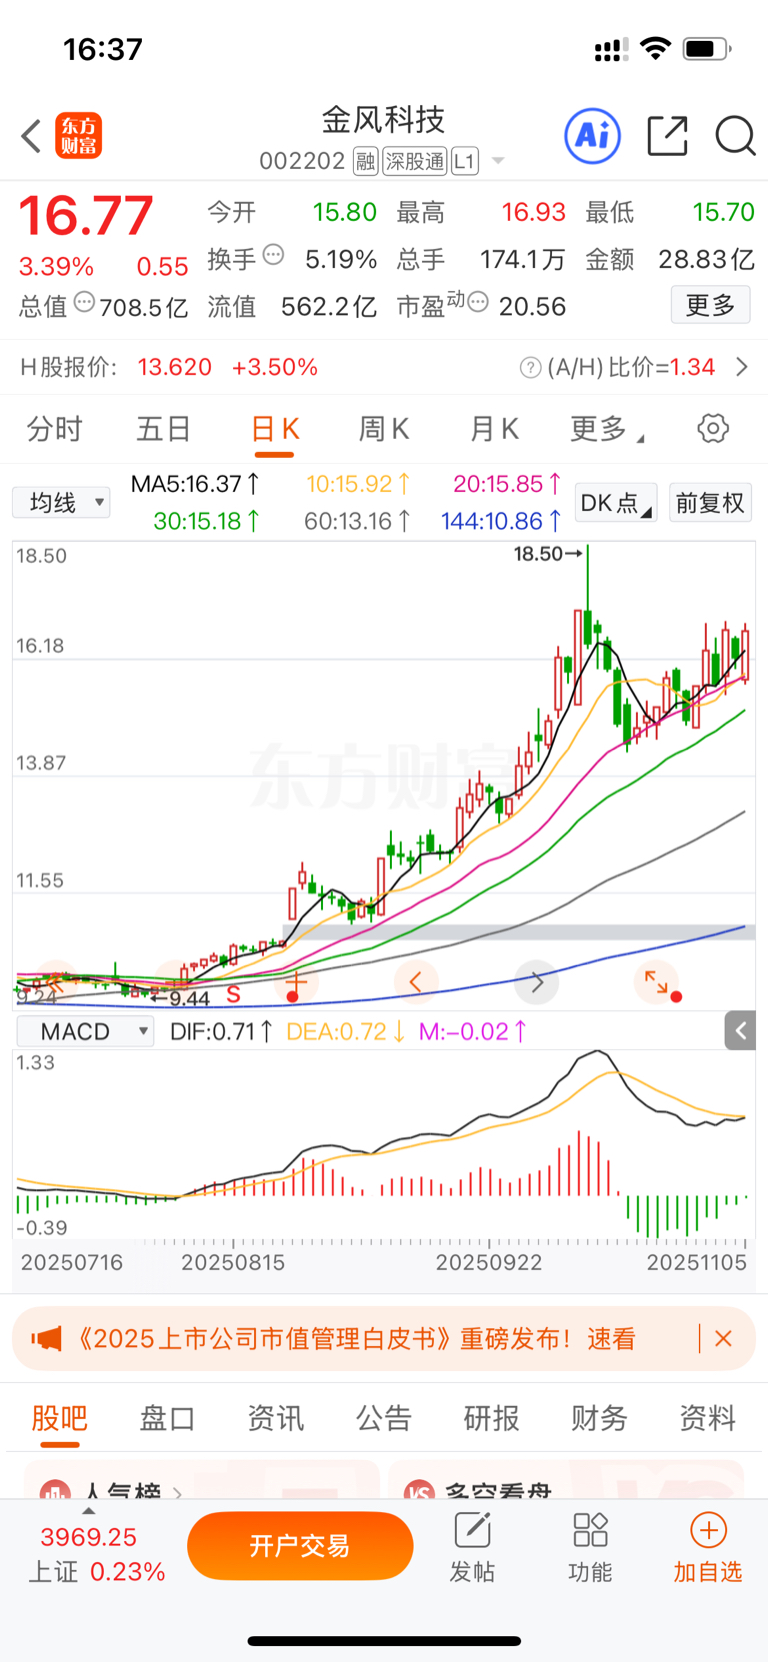Expand the 更多 chart period menu
Viewport: 768px width, 1663px height.
pos(607,429)
